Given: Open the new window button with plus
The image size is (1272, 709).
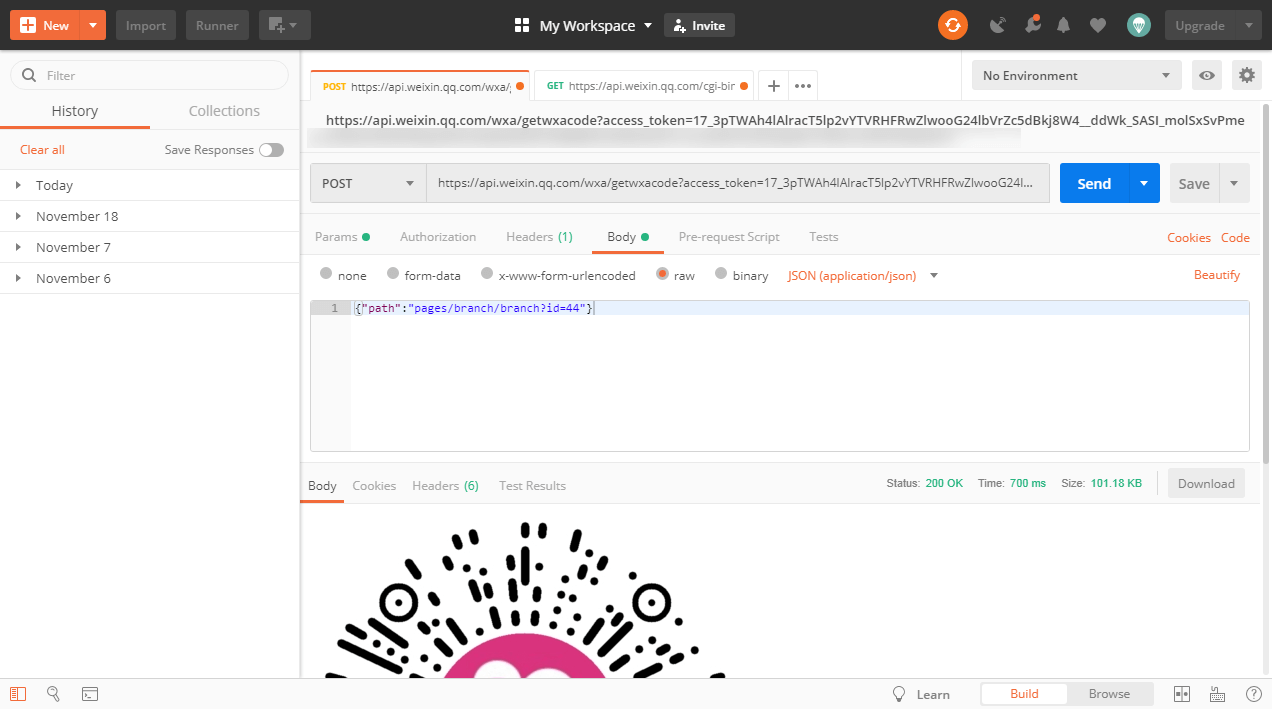Looking at the screenshot, I should click(x=284, y=25).
